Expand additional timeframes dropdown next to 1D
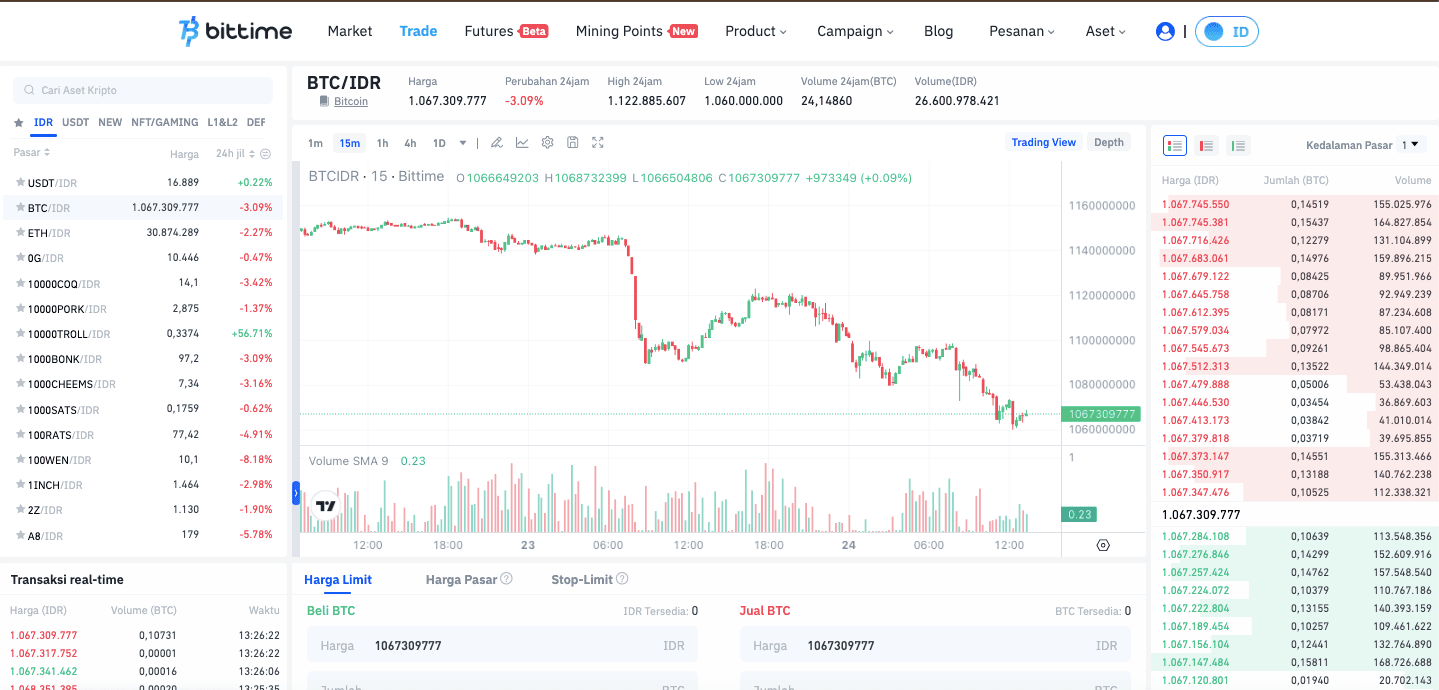1439x690 pixels. point(461,142)
